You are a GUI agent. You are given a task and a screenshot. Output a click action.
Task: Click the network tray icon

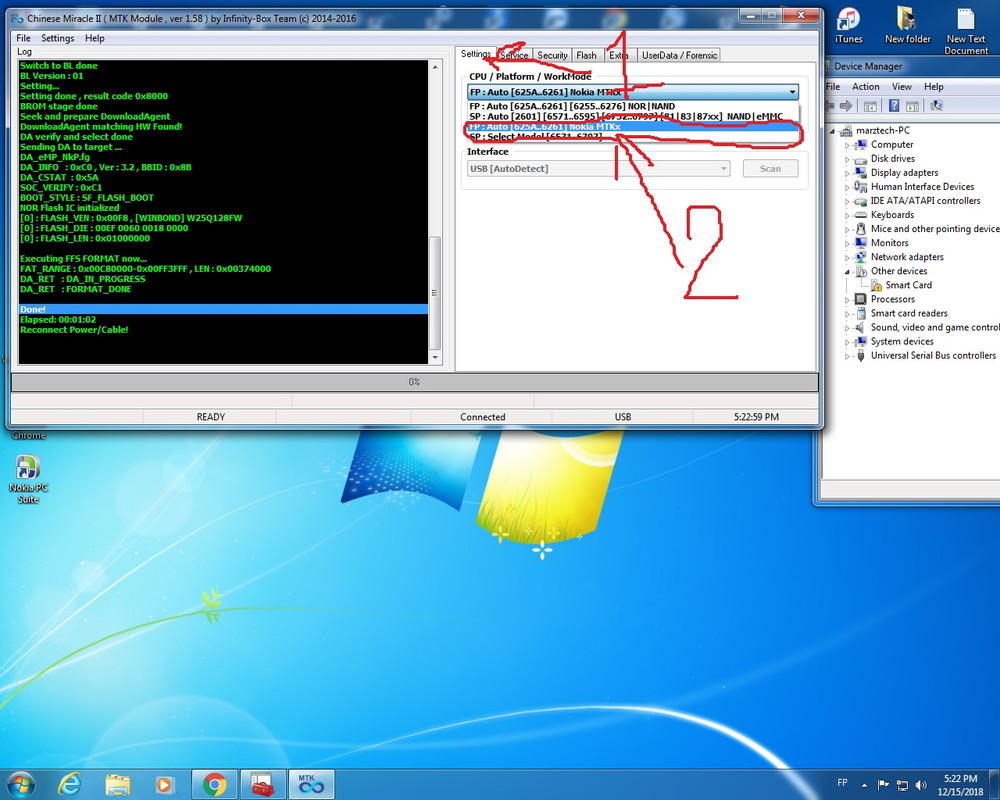902,785
